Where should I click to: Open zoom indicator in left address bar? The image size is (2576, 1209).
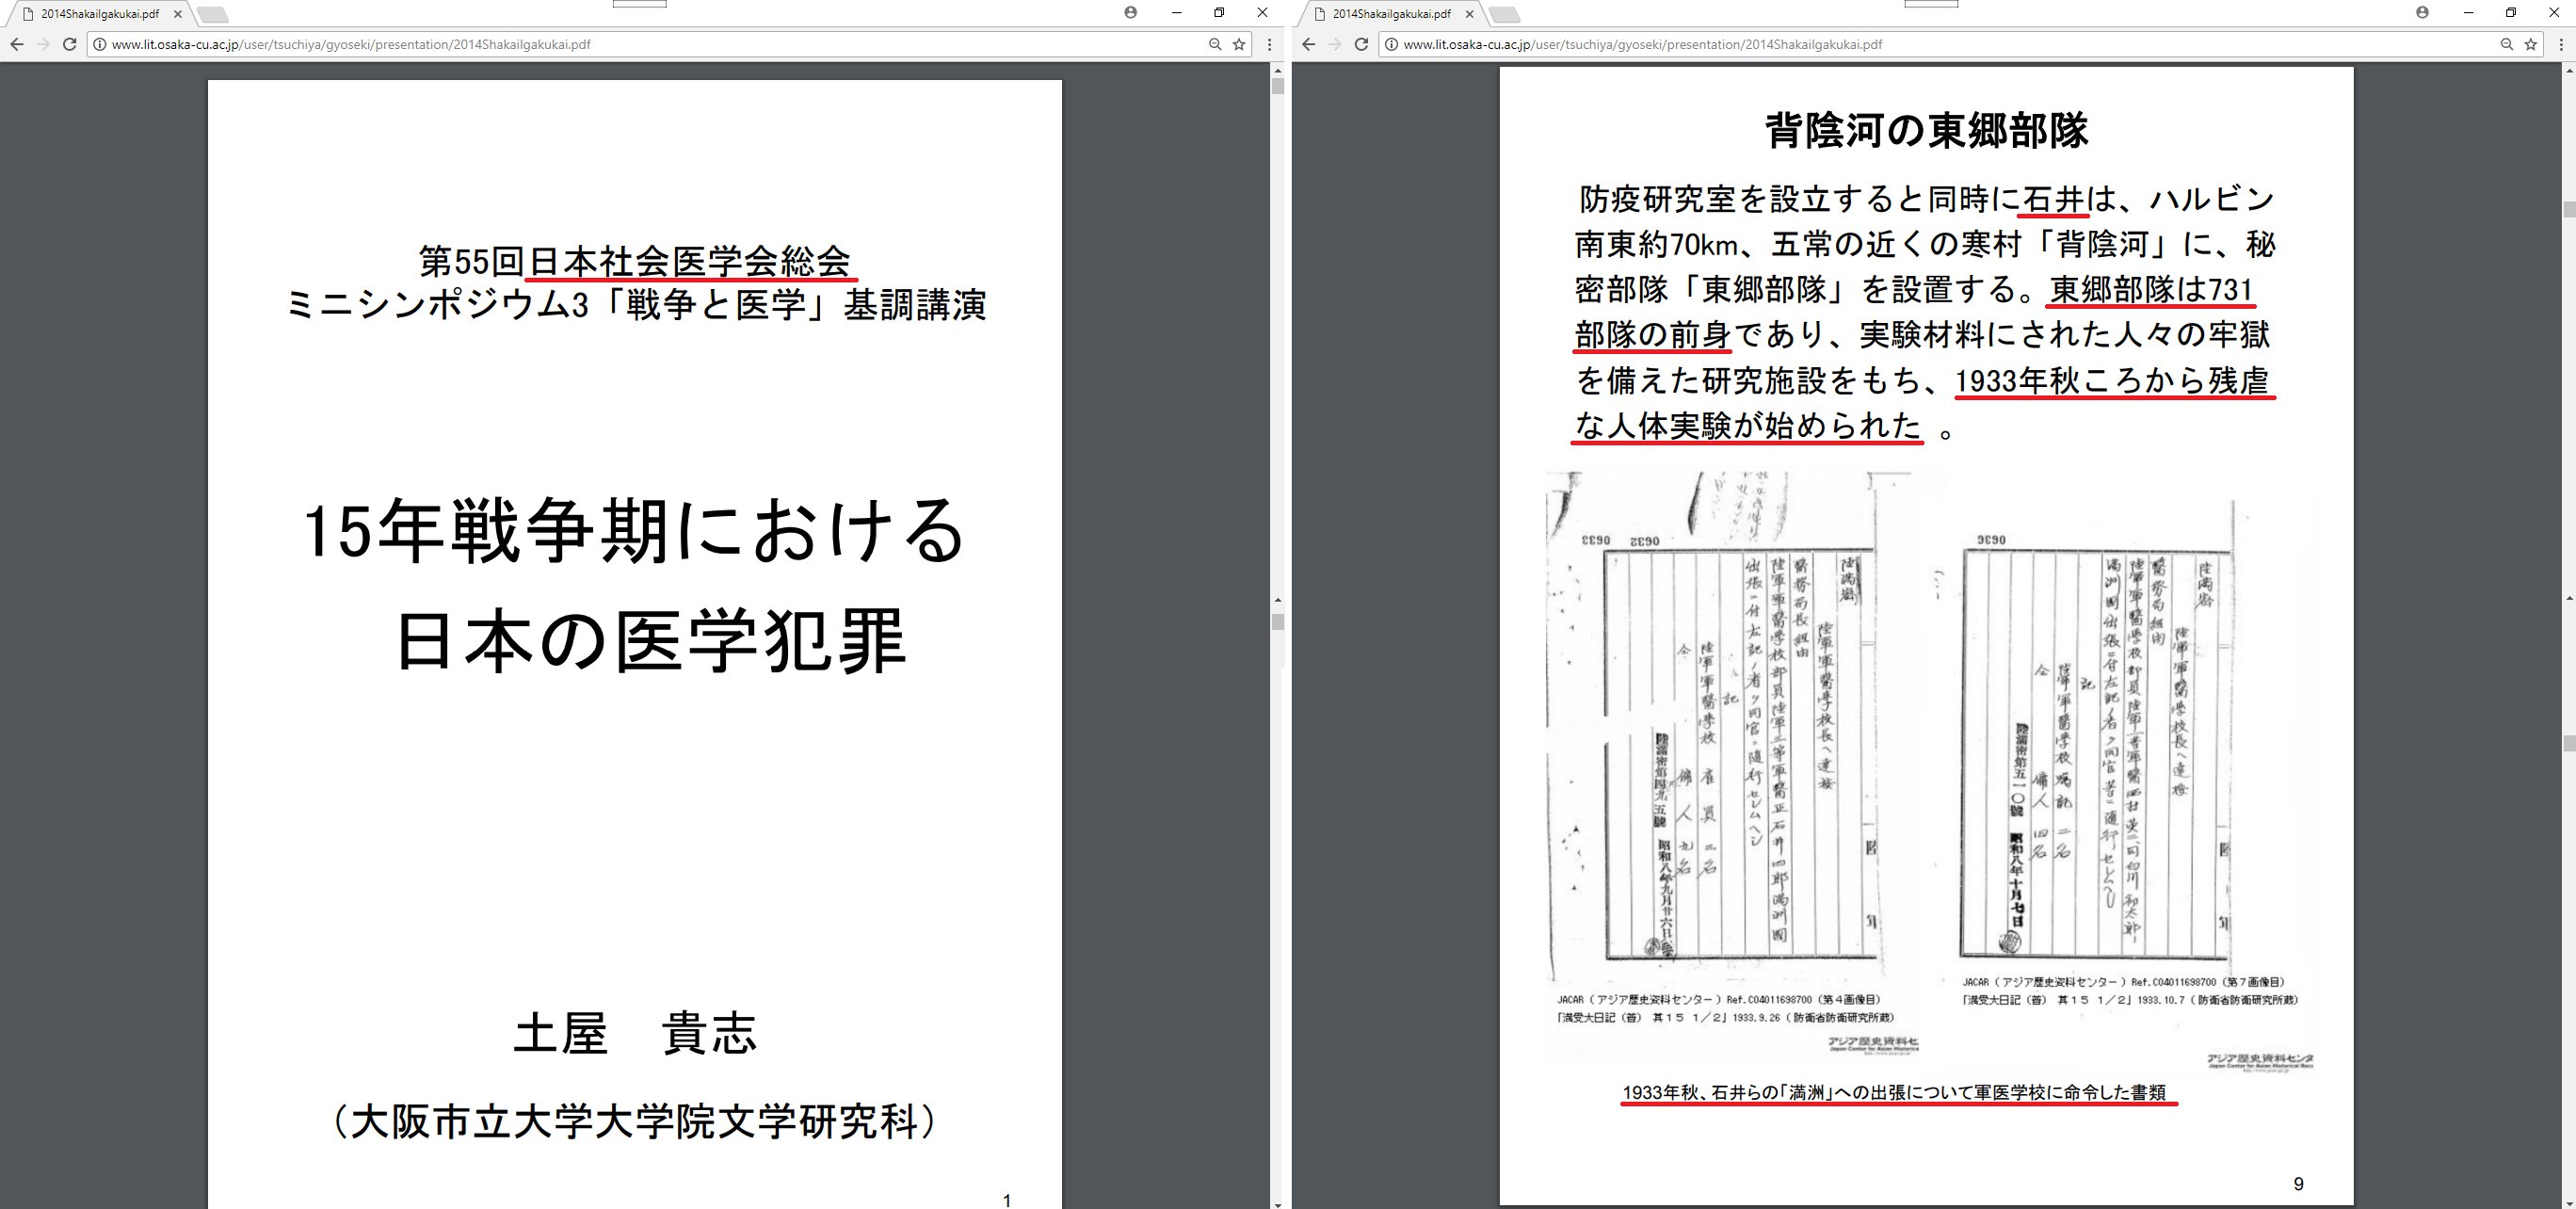(1215, 44)
